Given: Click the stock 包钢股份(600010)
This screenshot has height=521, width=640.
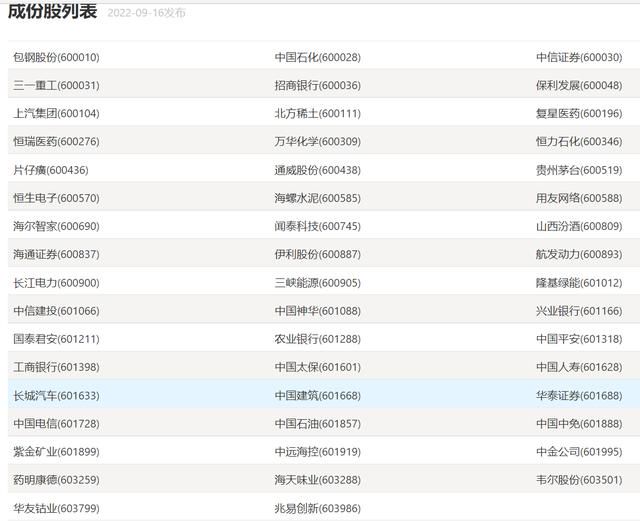Looking at the screenshot, I should [56, 57].
